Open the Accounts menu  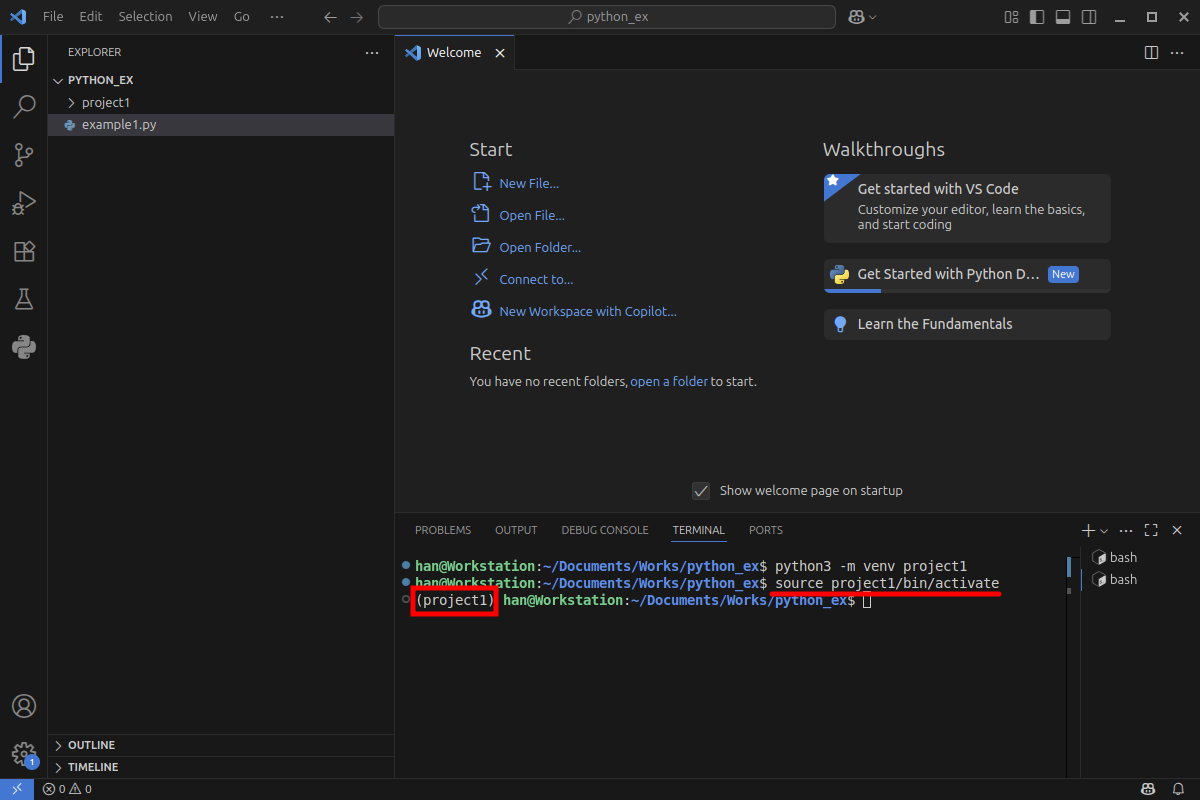(24, 706)
